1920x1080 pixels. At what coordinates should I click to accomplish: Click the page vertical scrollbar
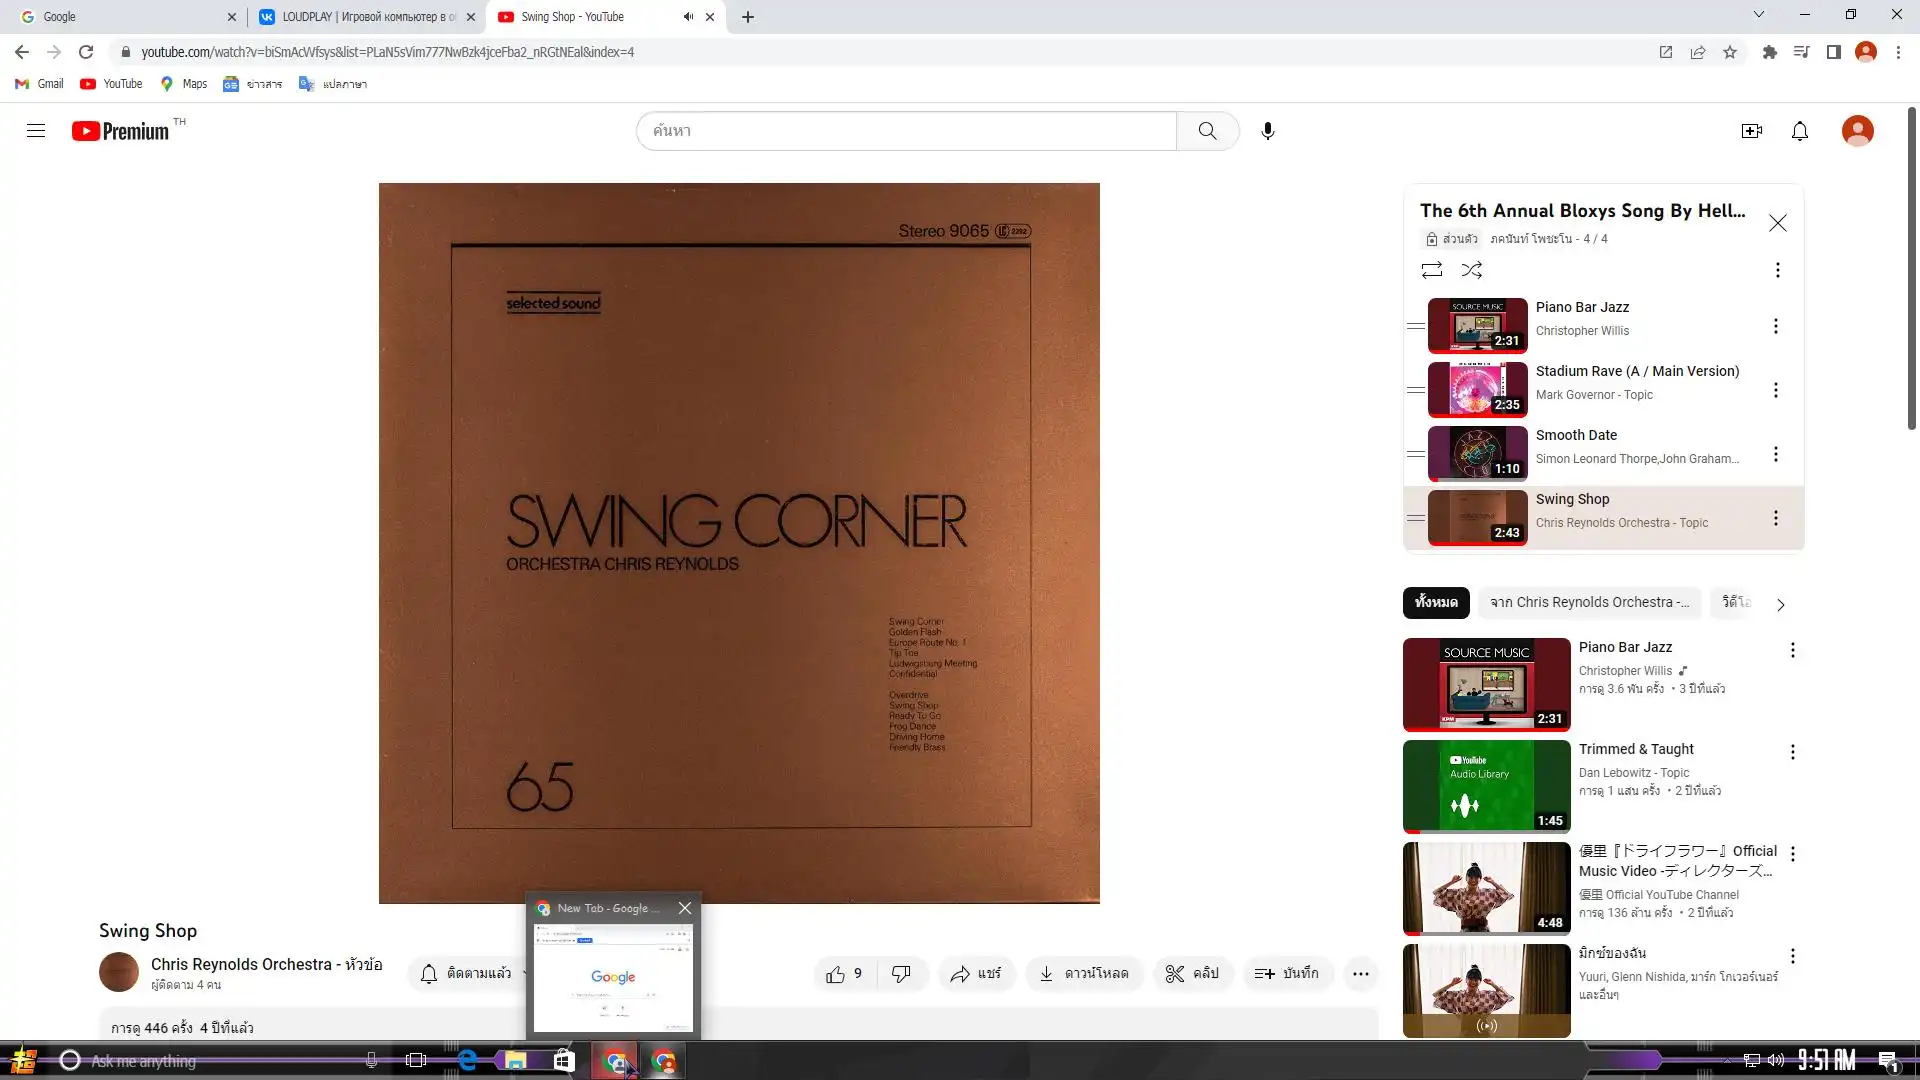pyautogui.click(x=1911, y=270)
